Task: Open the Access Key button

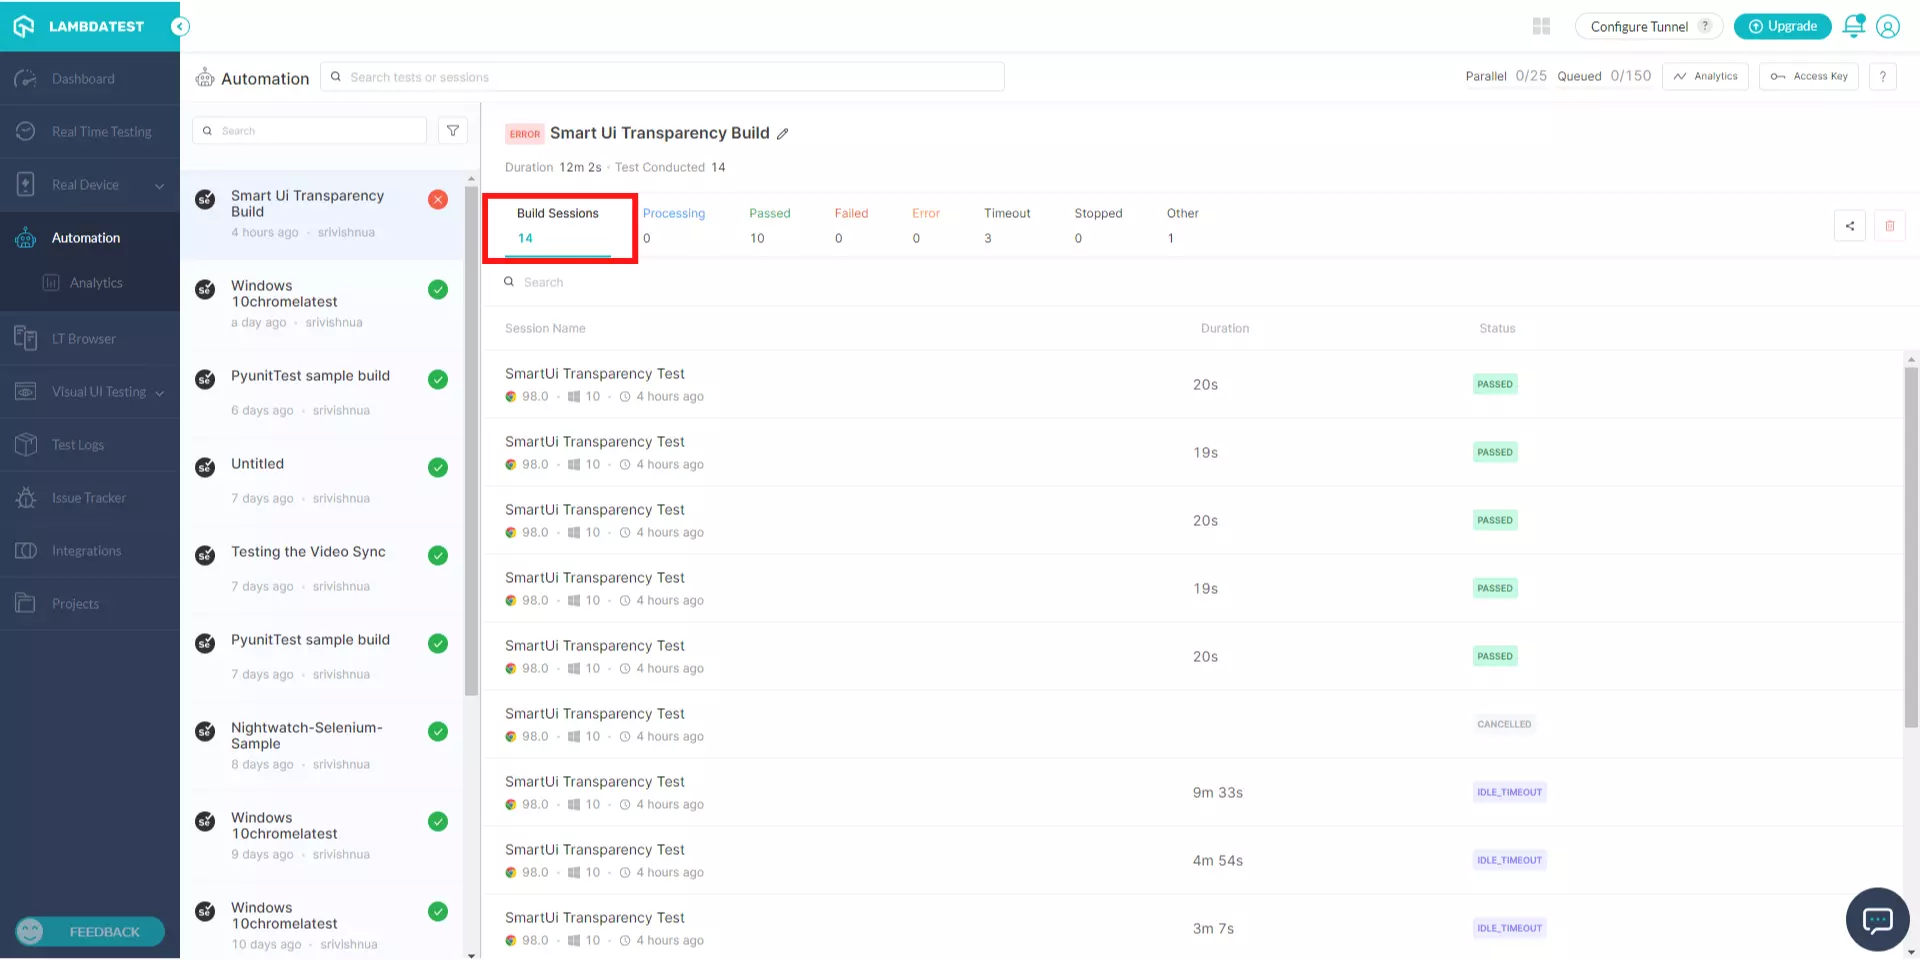Action: 1808,77
